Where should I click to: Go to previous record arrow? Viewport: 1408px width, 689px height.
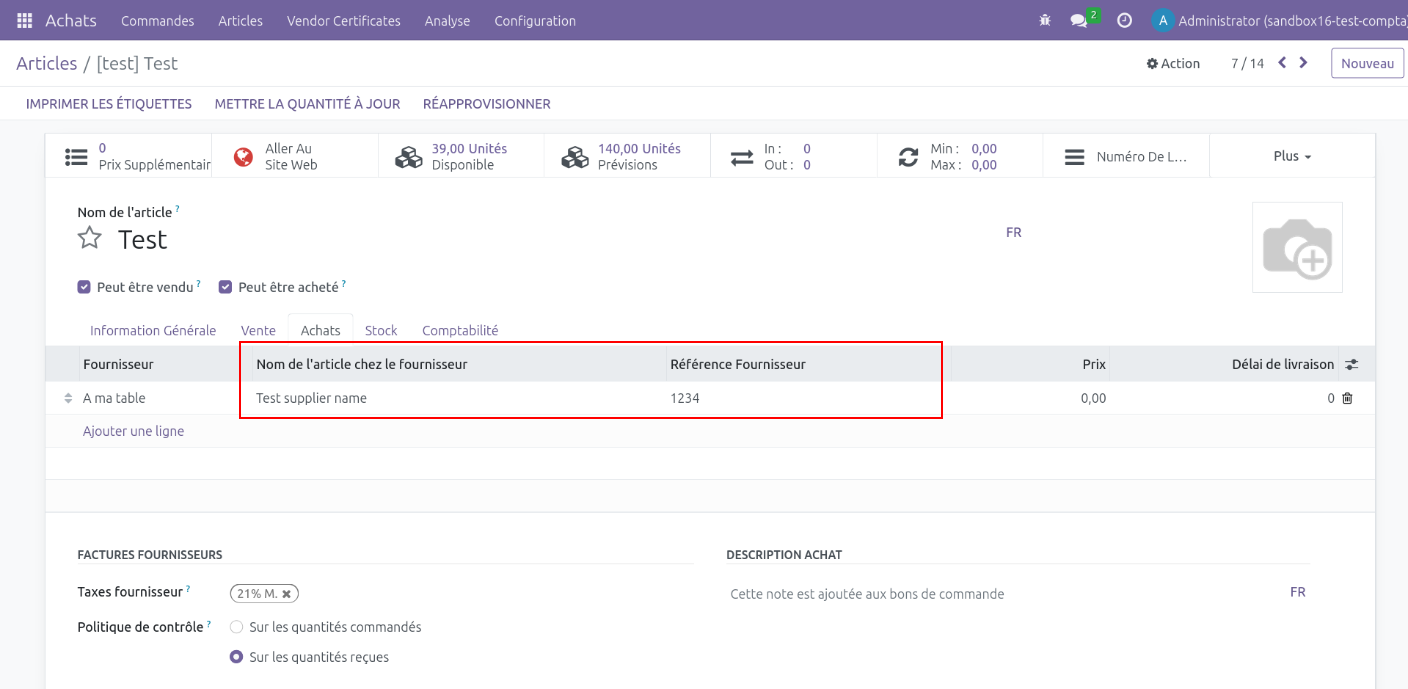1282,63
